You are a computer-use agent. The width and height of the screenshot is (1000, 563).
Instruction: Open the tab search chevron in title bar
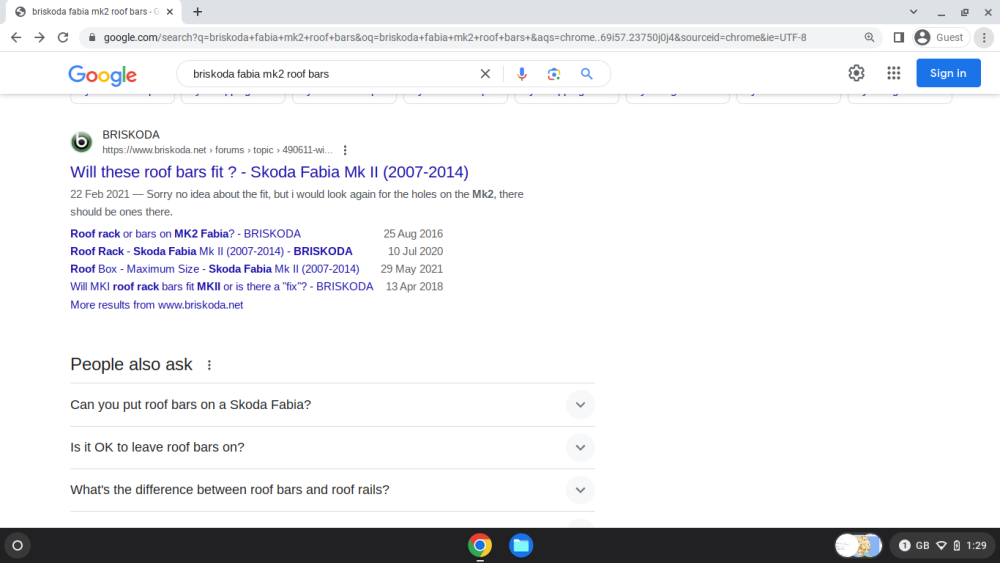(x=913, y=11)
